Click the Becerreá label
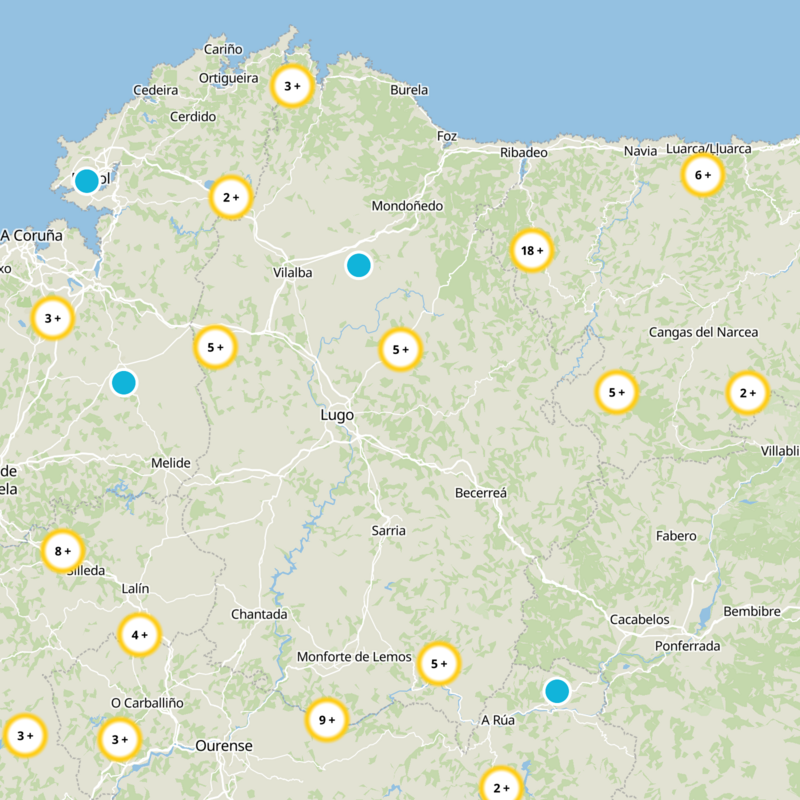This screenshot has width=800, height=800. pos(481,493)
